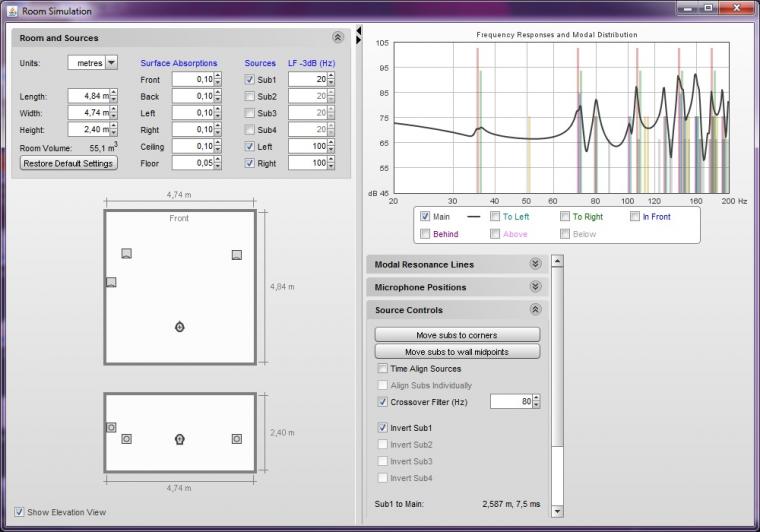Click the room Length input field

point(88,96)
